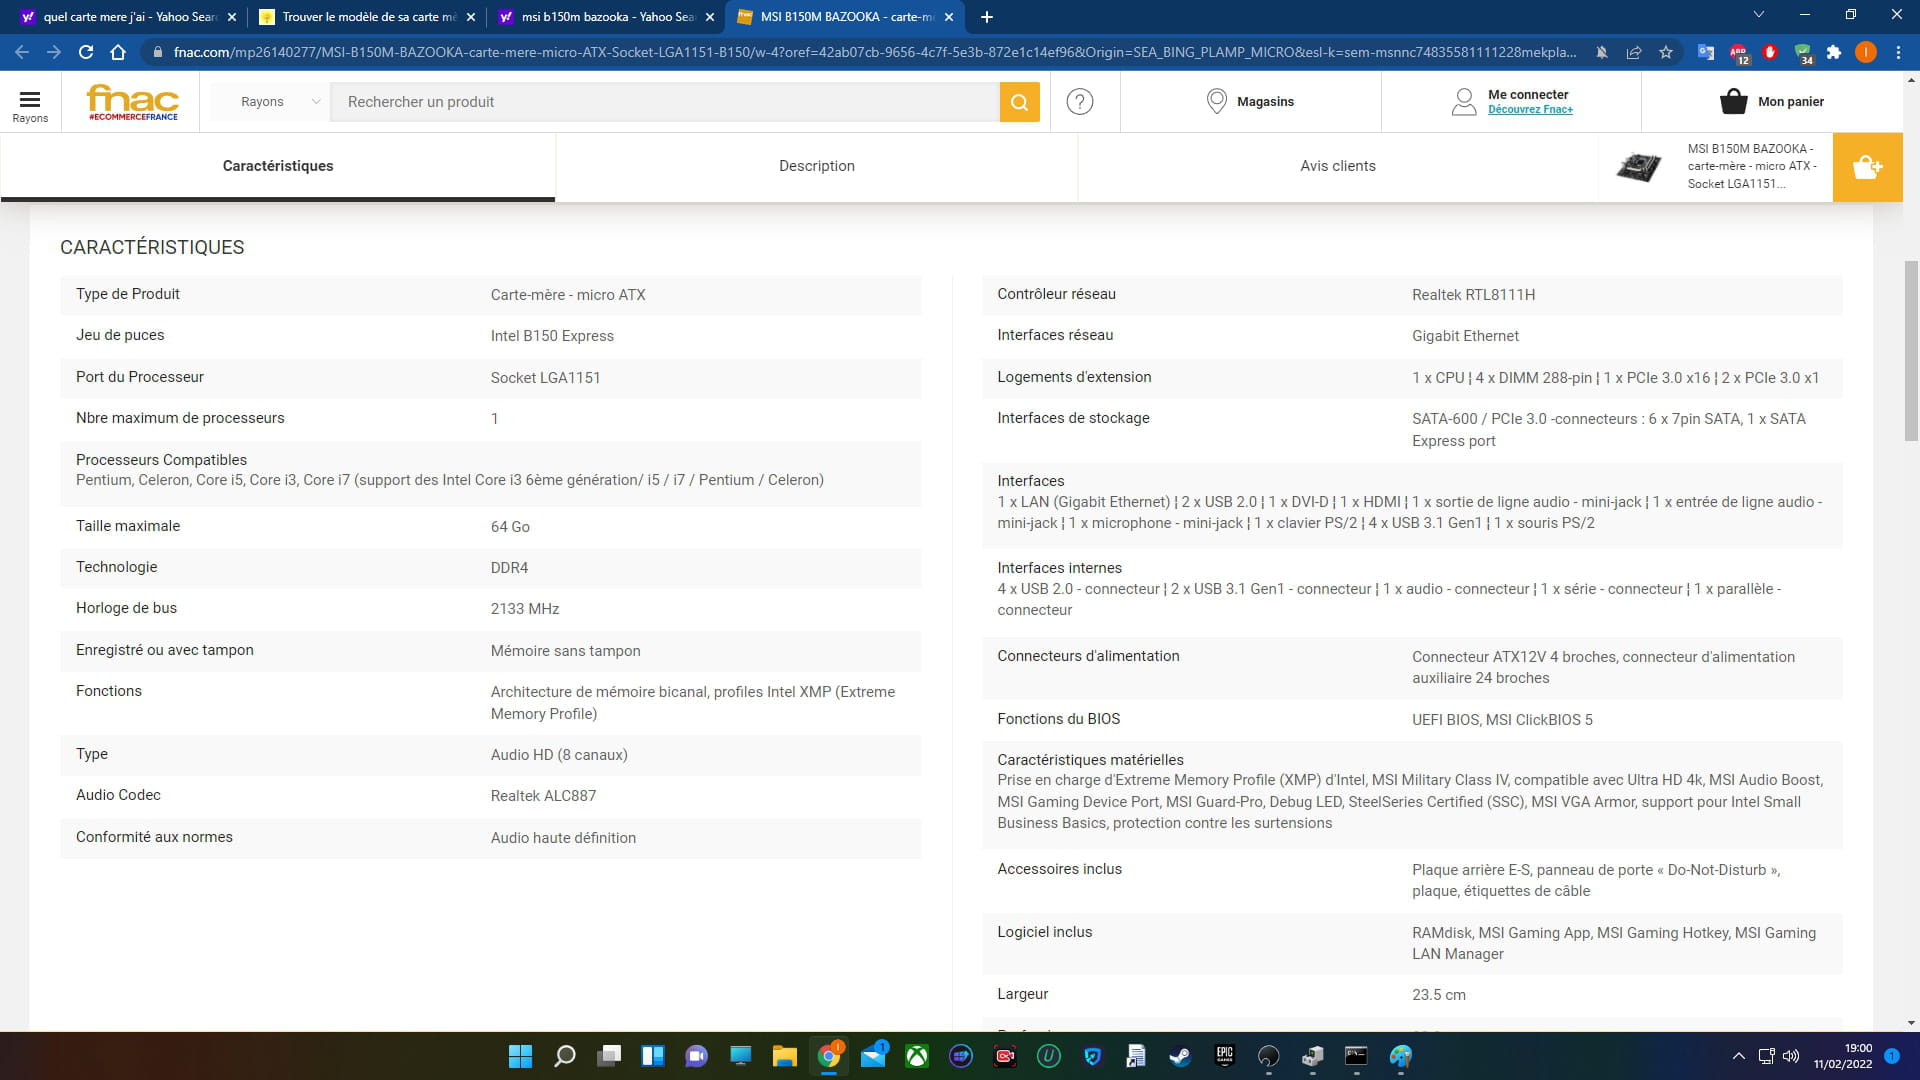Open the orange Chrome profile avatar

1865,52
